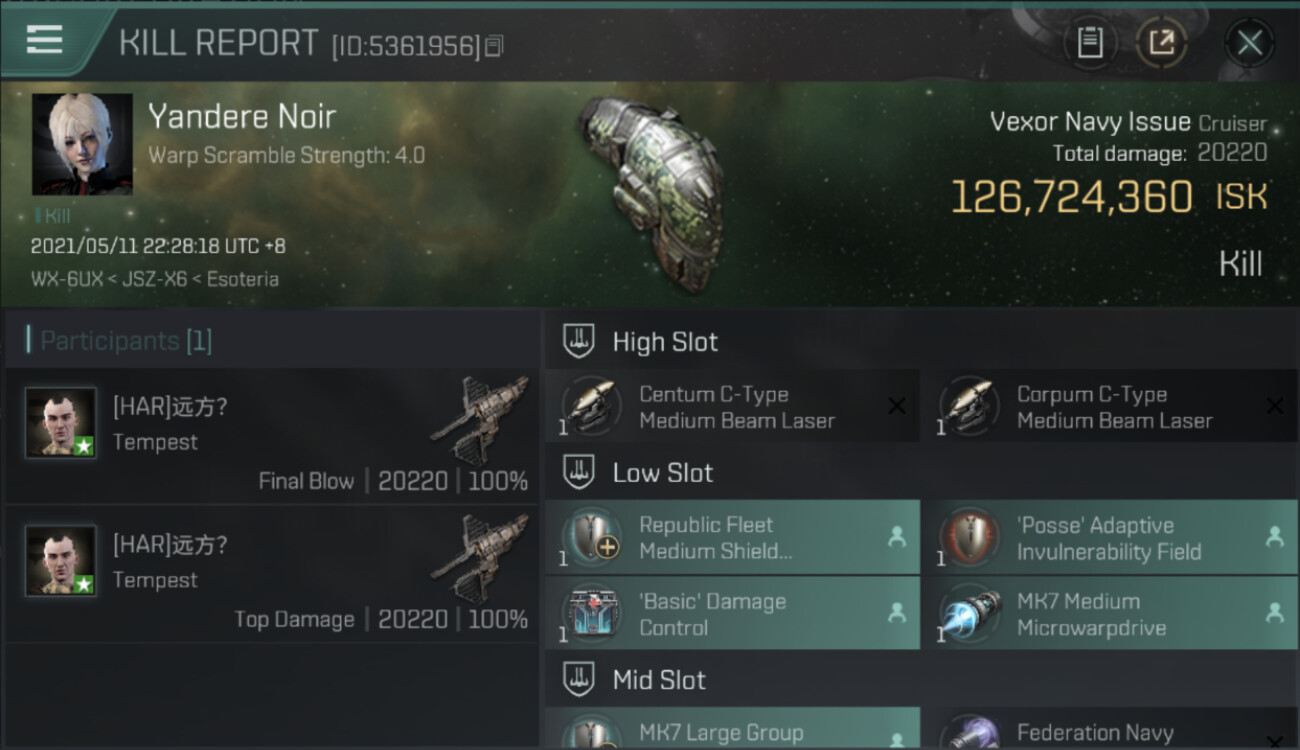Select the Centum C-Type Medium Beam Laser
Screen dimensions: 1300x750
pos(732,407)
